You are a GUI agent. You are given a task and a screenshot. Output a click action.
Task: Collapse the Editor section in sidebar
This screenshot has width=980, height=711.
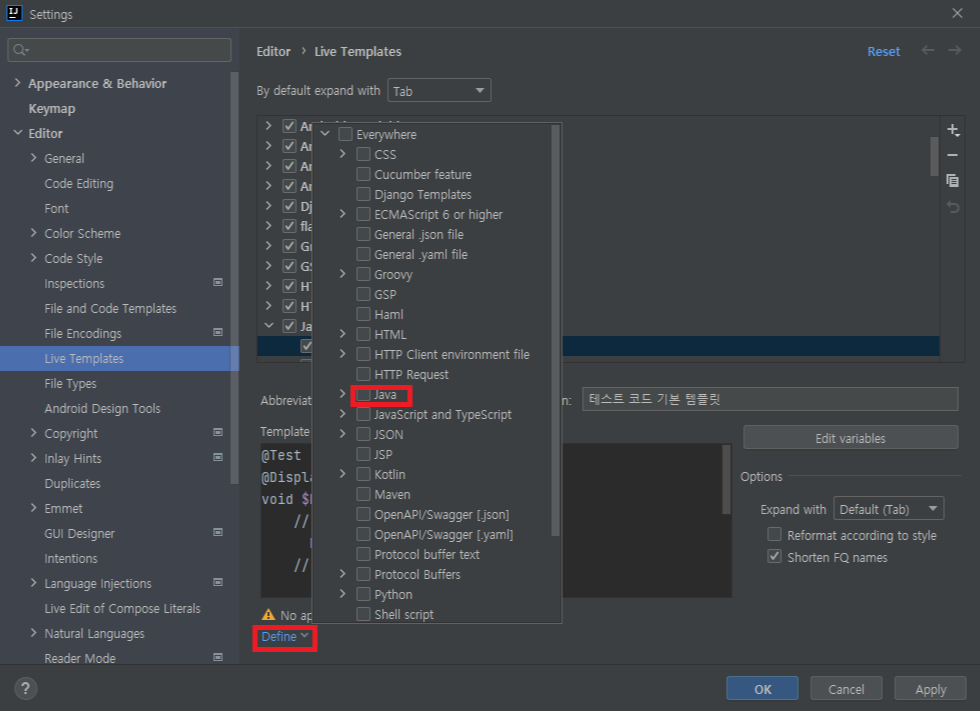18,132
